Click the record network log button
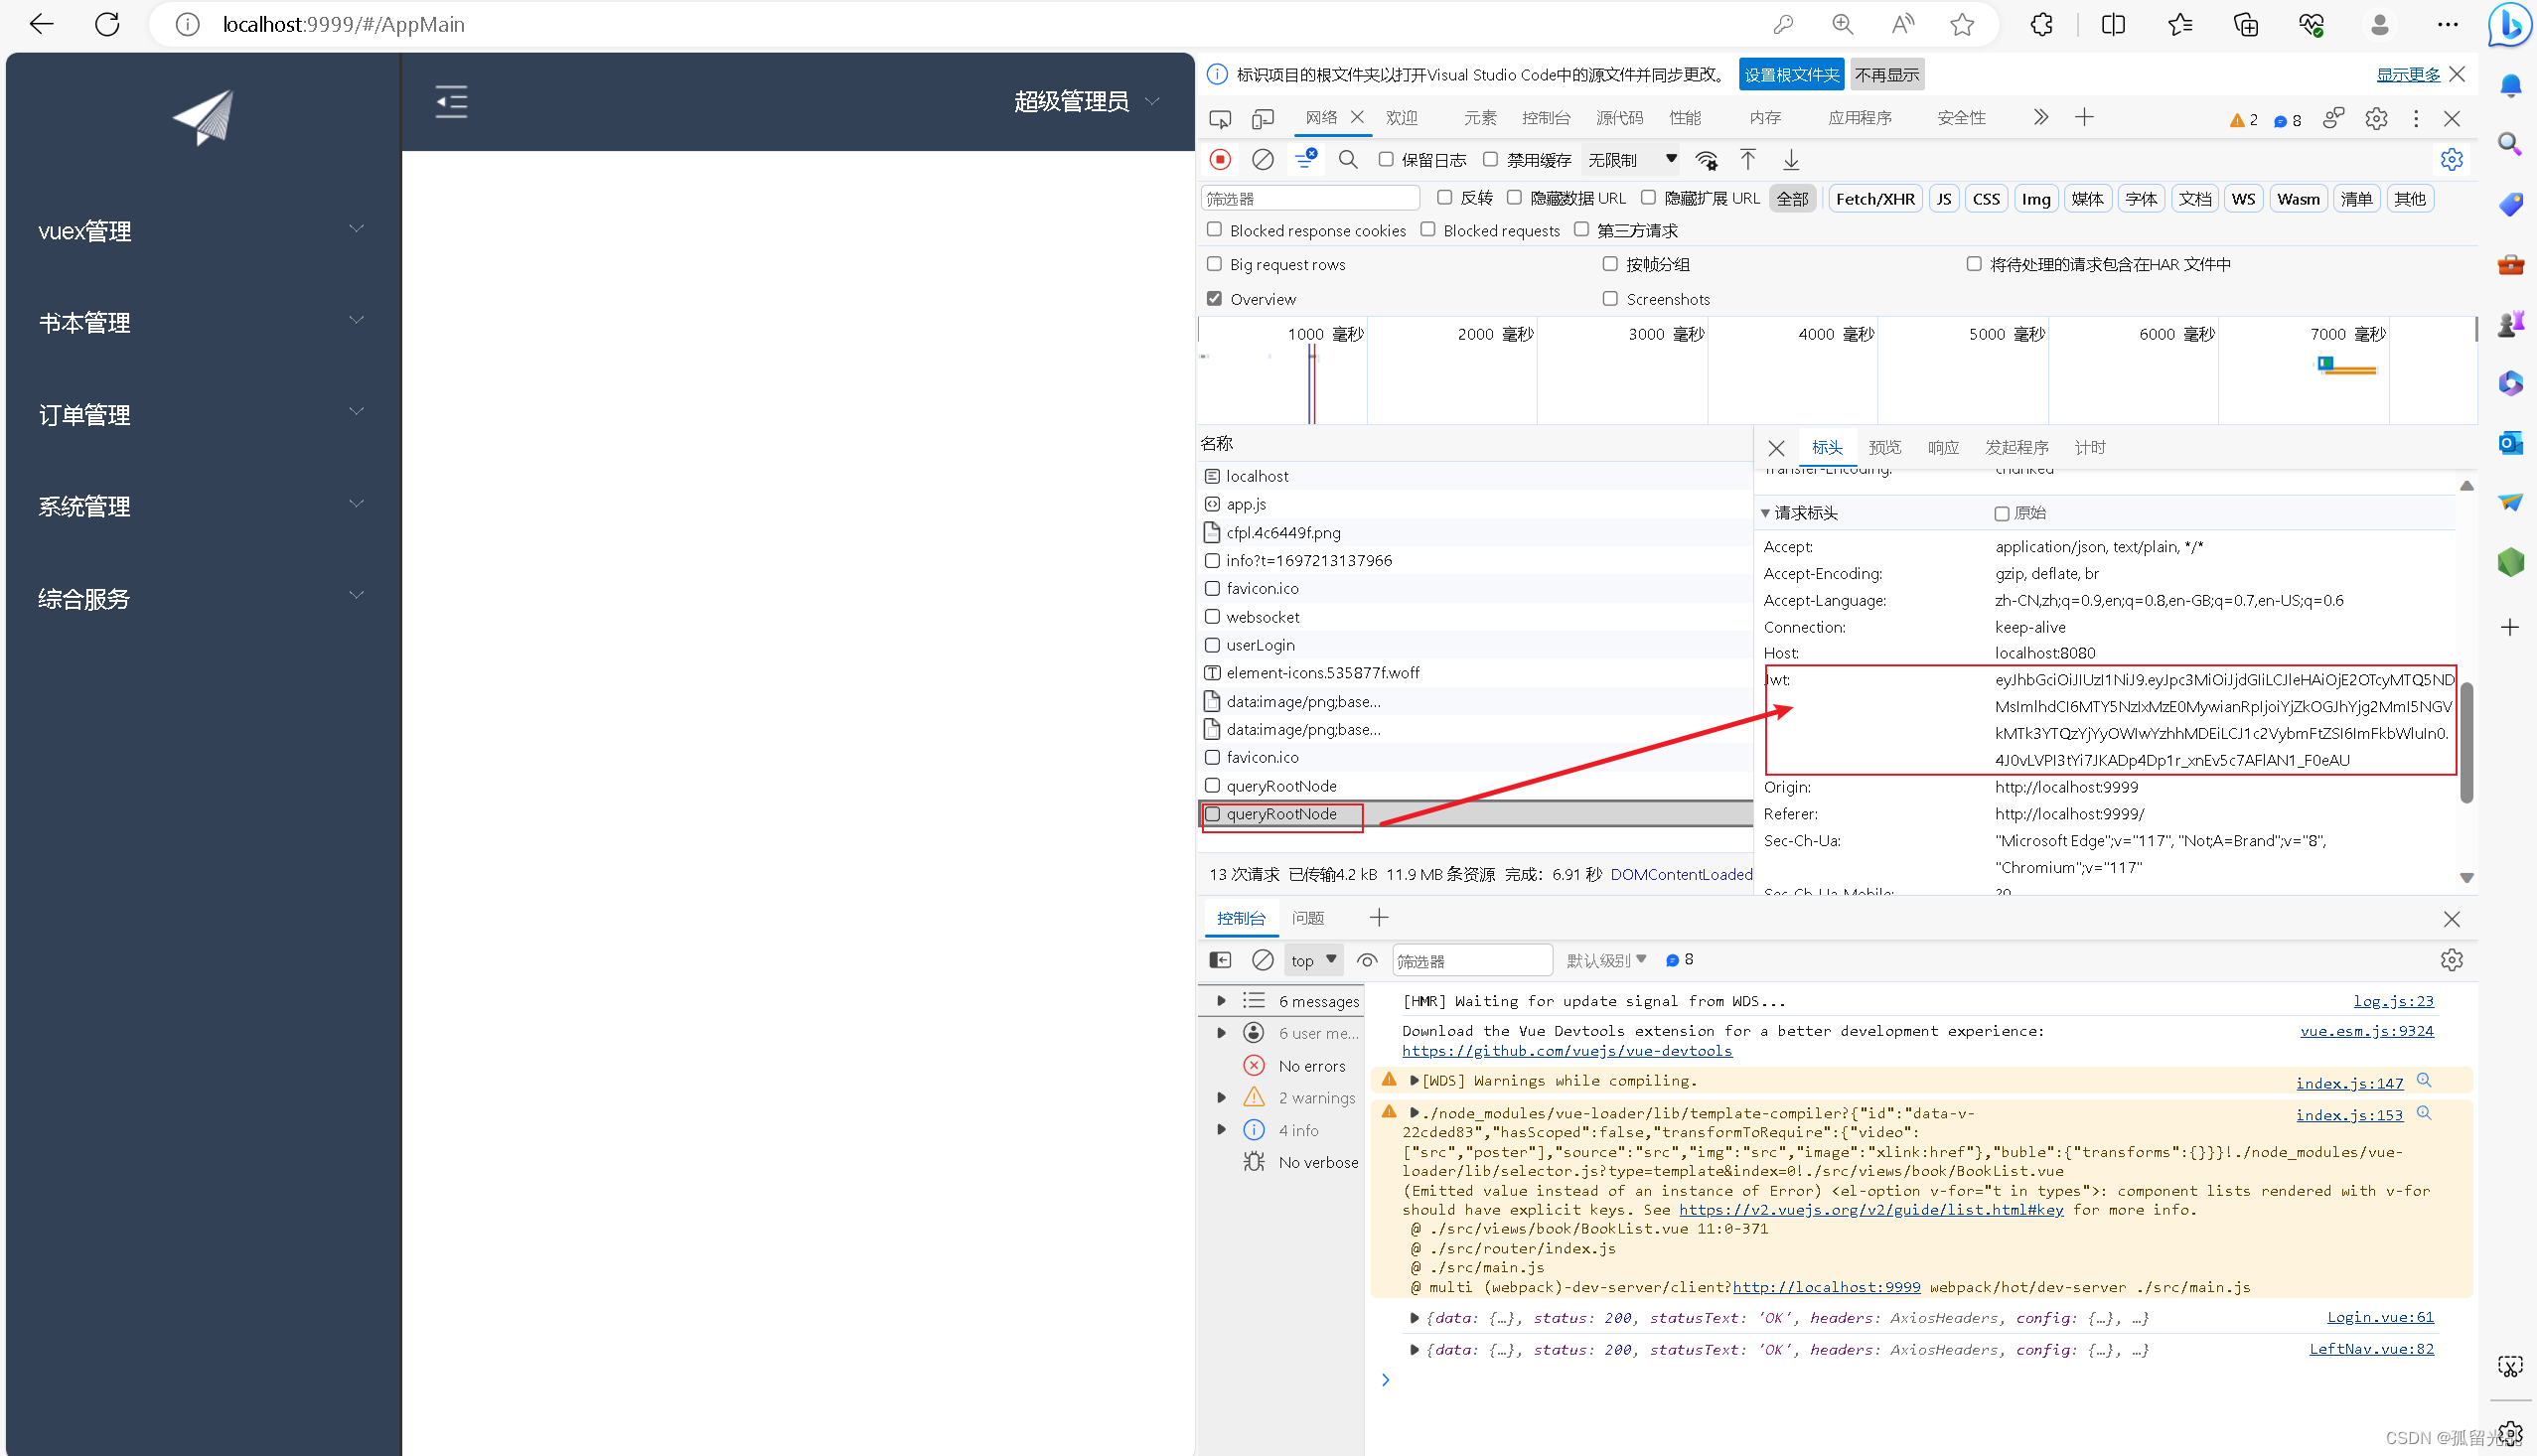This screenshot has height=1456, width=2537. pos(1220,160)
